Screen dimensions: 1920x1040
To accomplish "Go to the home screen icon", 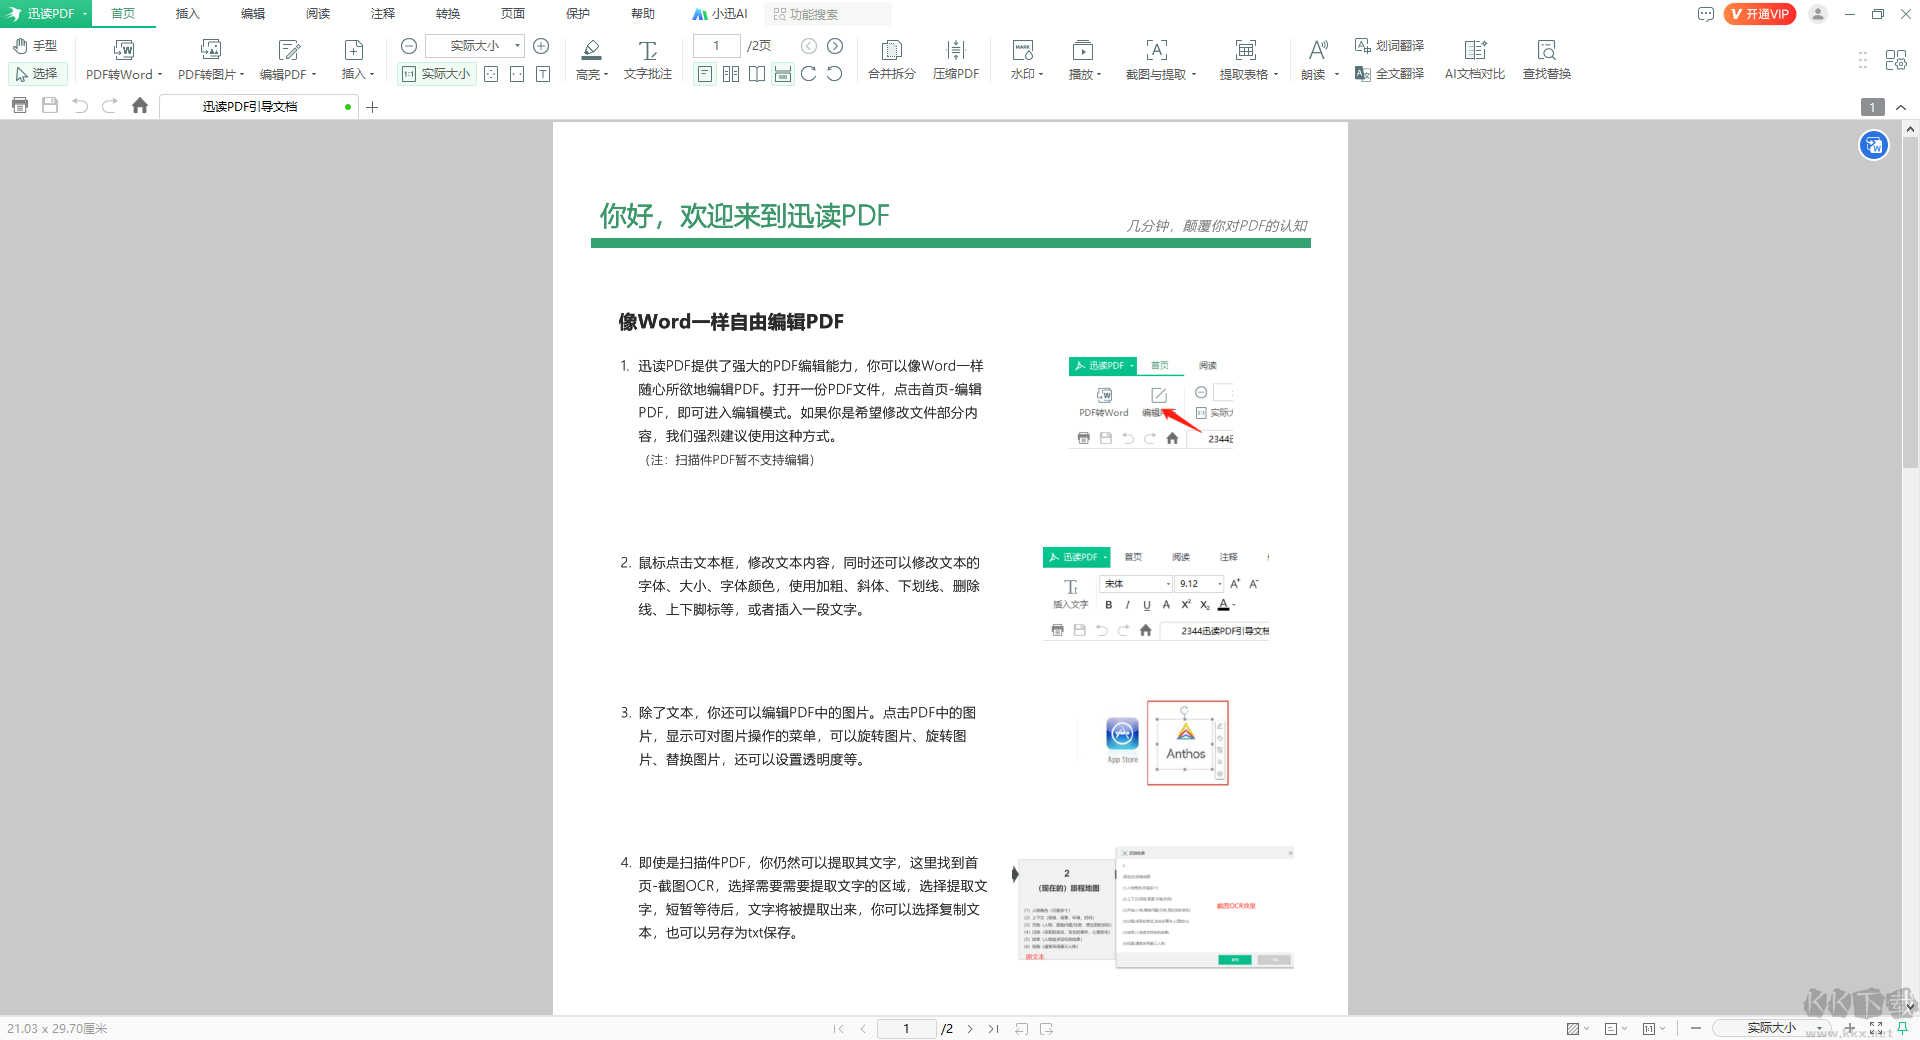I will click(x=140, y=105).
